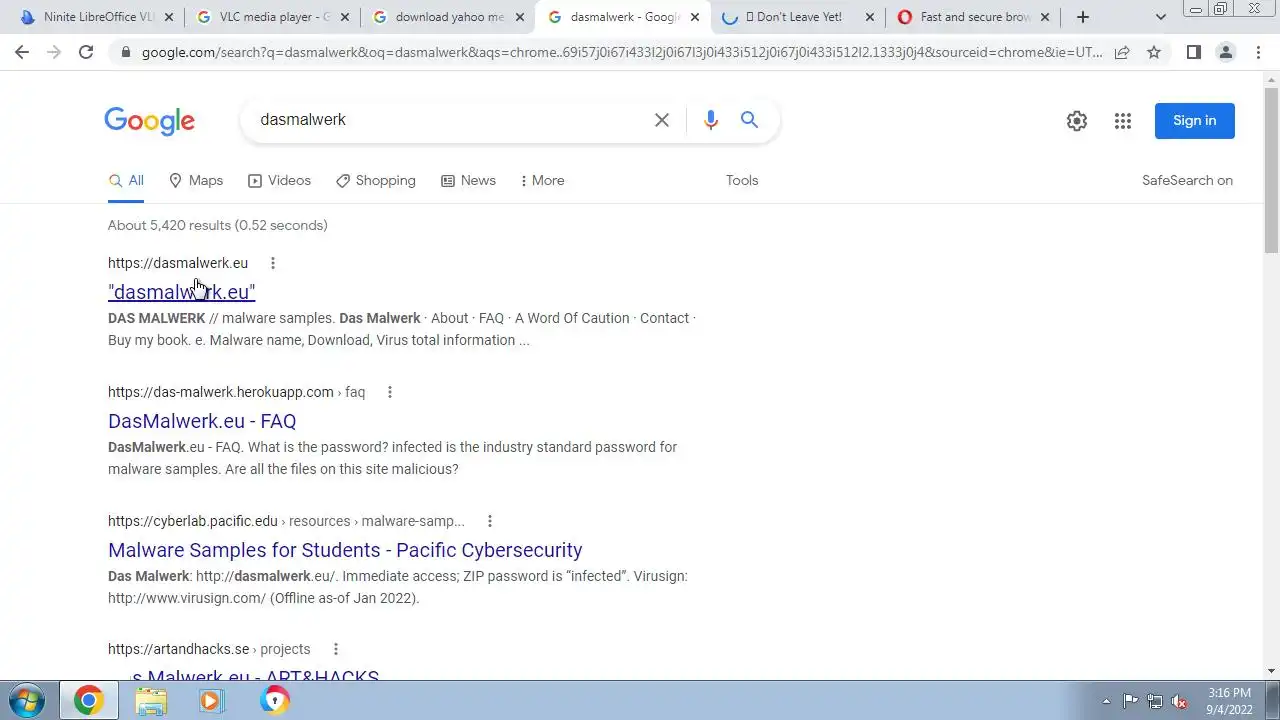Share this page from address bar
The height and width of the screenshot is (720, 1280).
point(1122,52)
